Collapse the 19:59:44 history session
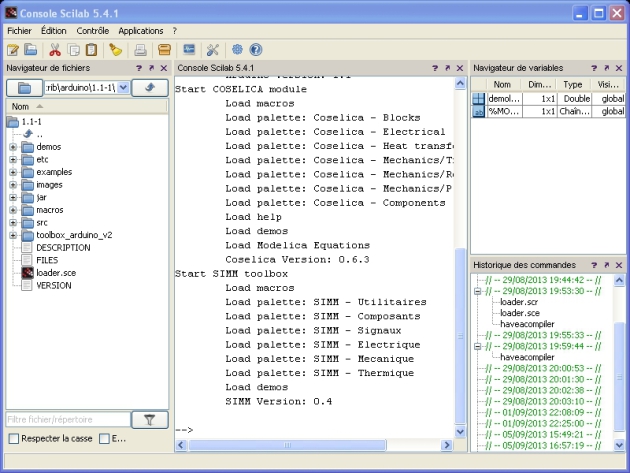 click(477, 346)
